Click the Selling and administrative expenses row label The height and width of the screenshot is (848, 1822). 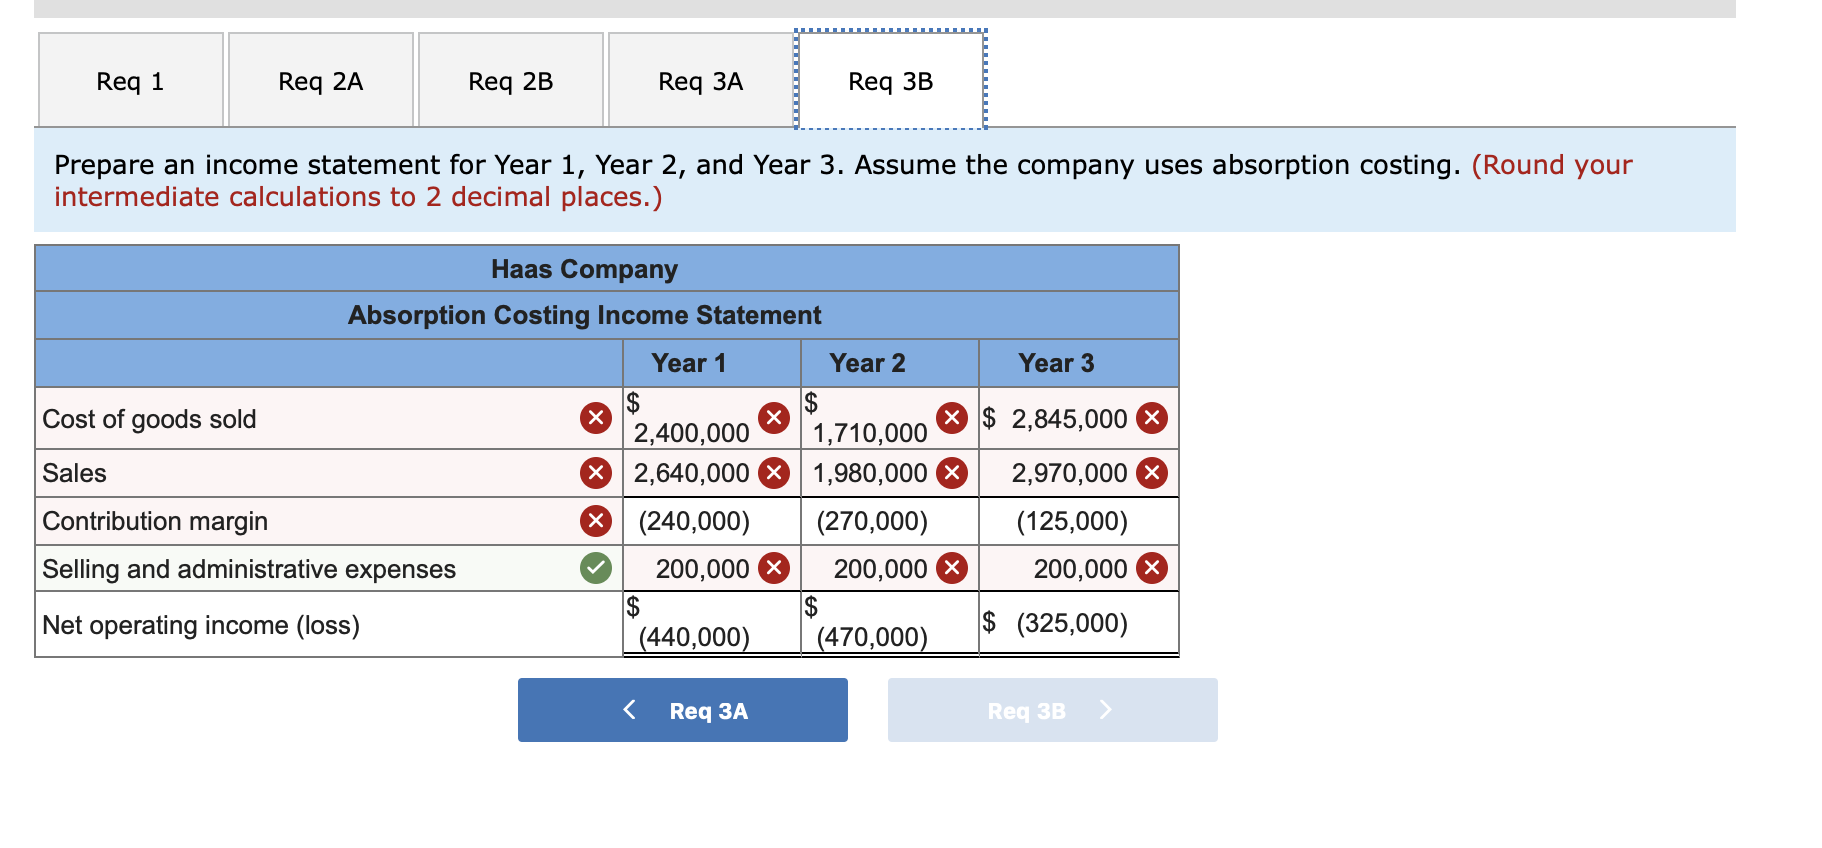(x=249, y=569)
